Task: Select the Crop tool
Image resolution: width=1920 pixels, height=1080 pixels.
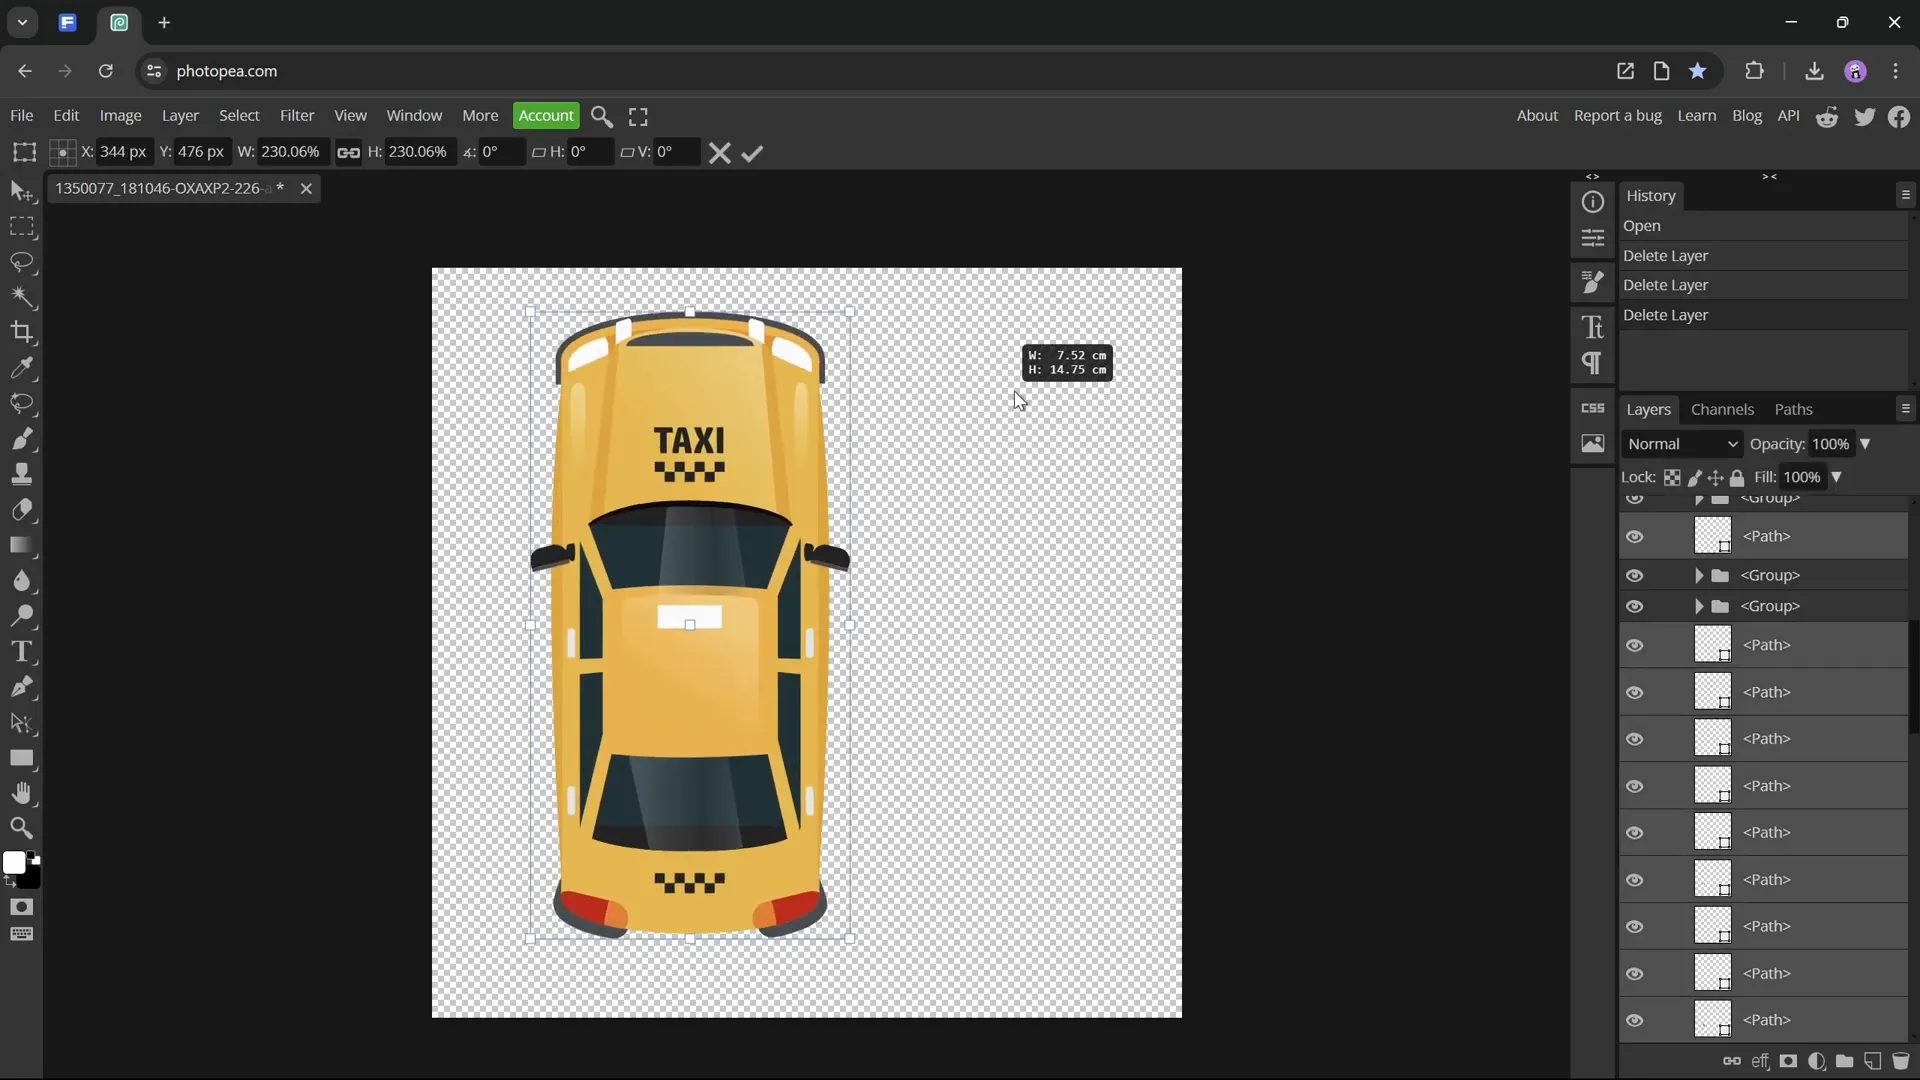Action: 22,333
